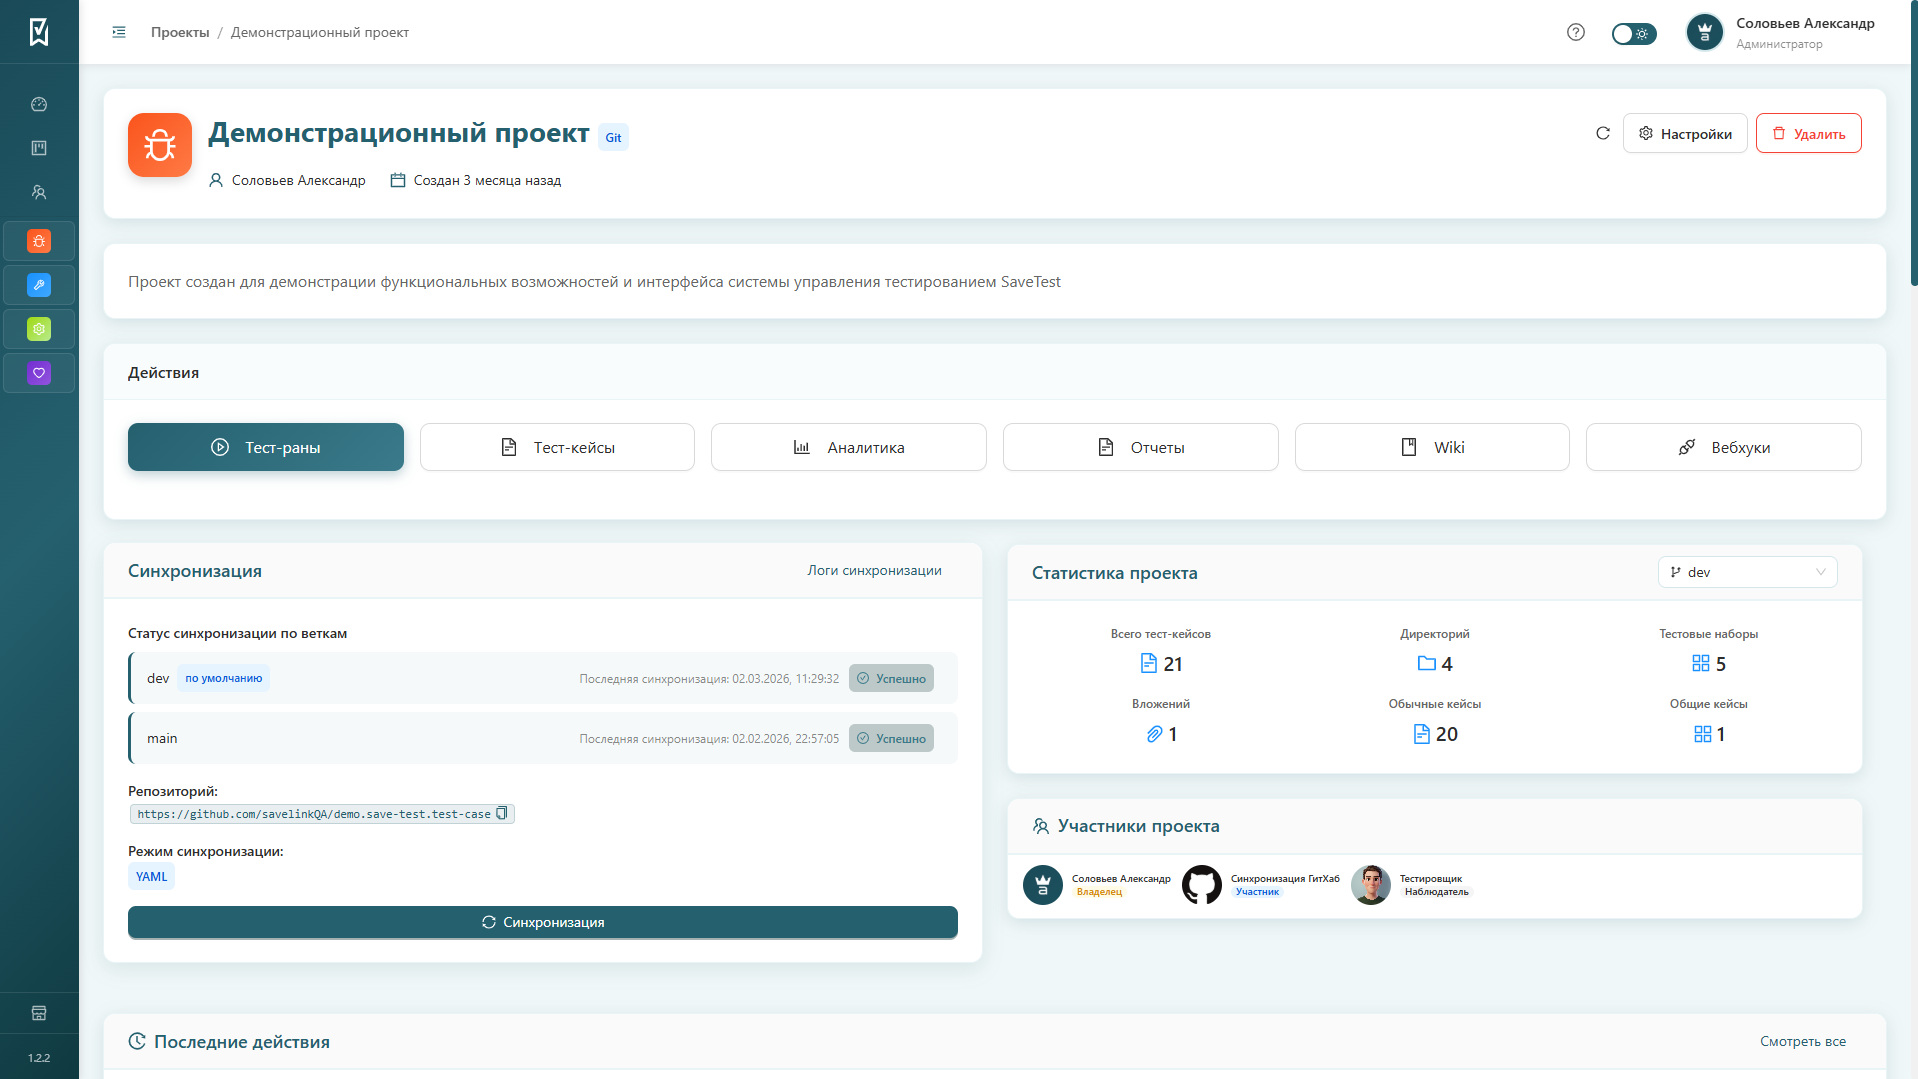Open the Тестировщик participant avatar
Image resolution: width=1918 pixels, height=1079 pixels.
(x=1371, y=885)
